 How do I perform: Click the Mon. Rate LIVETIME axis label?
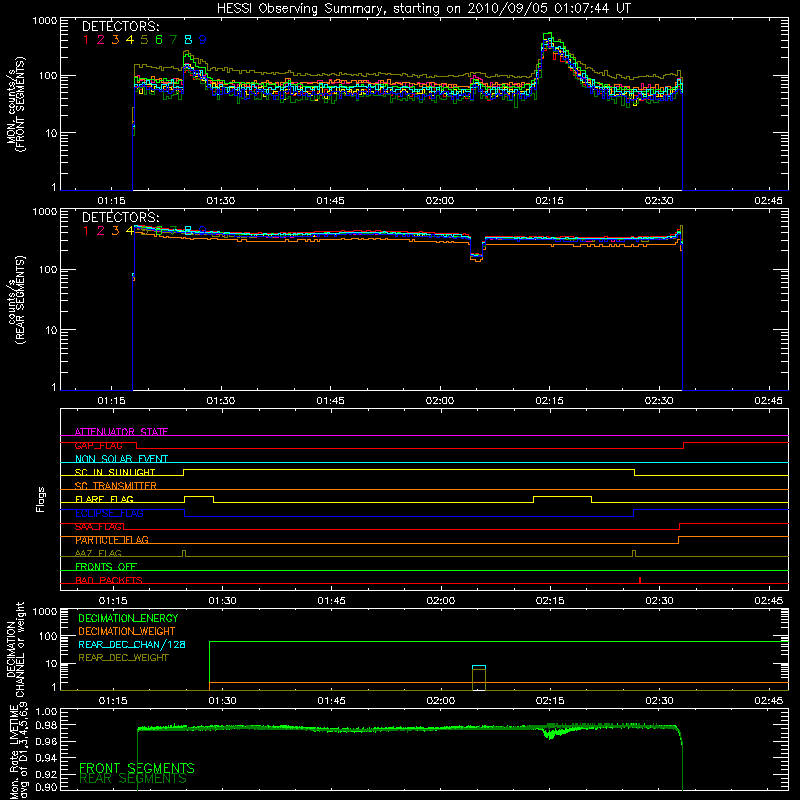[x=18, y=751]
